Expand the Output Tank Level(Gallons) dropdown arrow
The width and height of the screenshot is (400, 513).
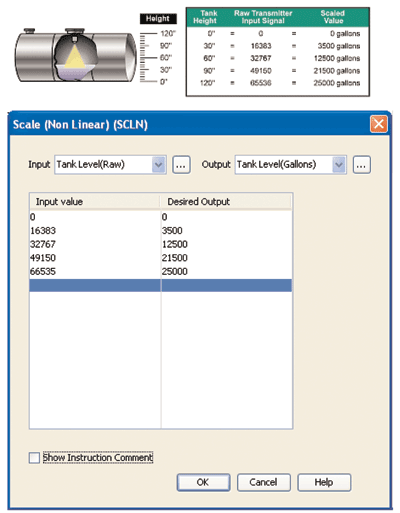pos(339,165)
